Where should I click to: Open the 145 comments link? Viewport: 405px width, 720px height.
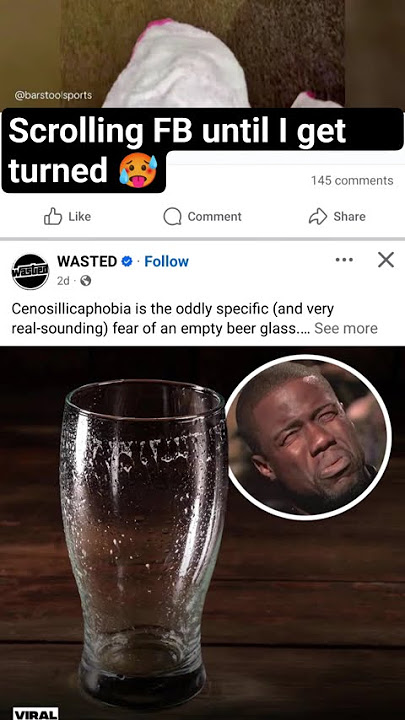352,180
